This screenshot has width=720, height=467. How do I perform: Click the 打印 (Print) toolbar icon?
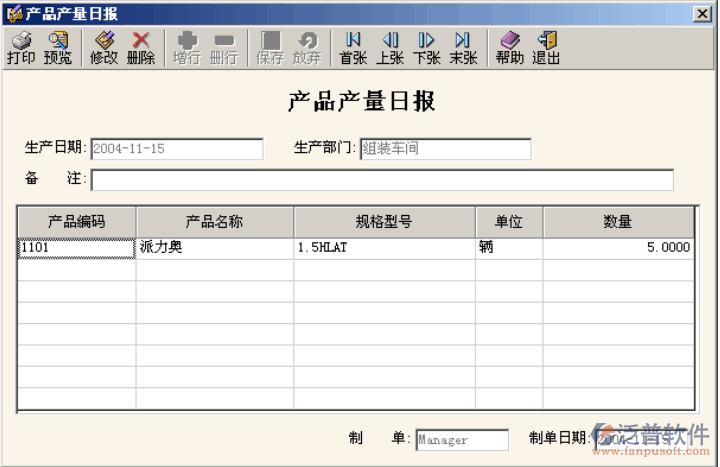20,47
